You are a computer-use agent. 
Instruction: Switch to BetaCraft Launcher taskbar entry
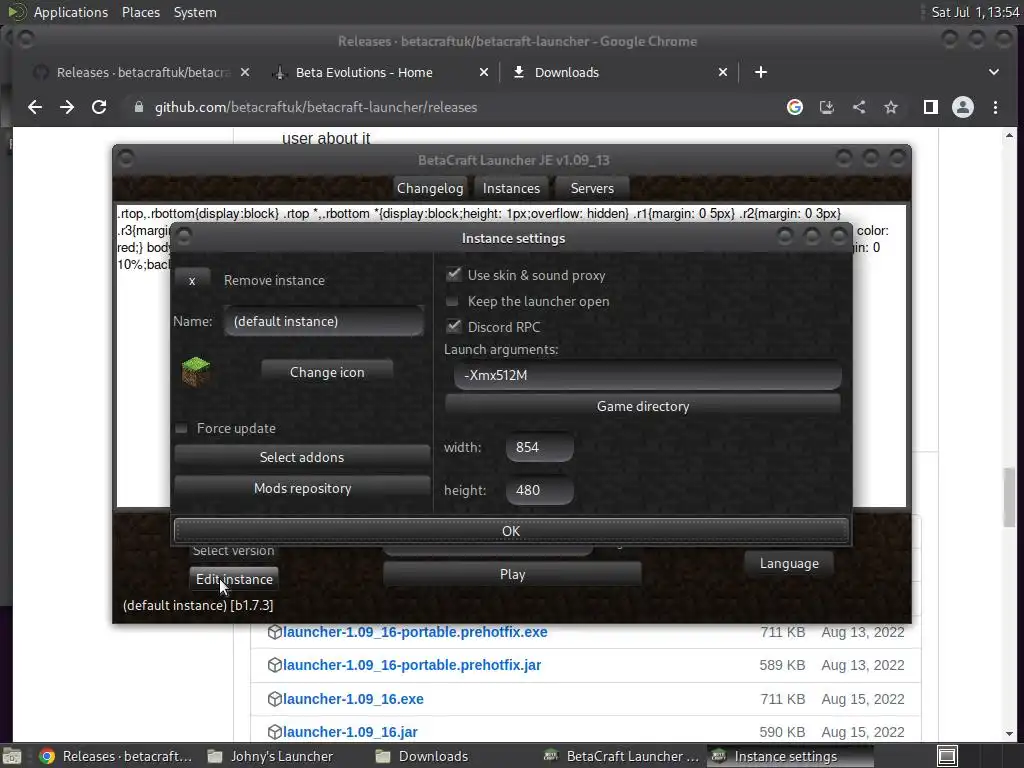coord(622,756)
